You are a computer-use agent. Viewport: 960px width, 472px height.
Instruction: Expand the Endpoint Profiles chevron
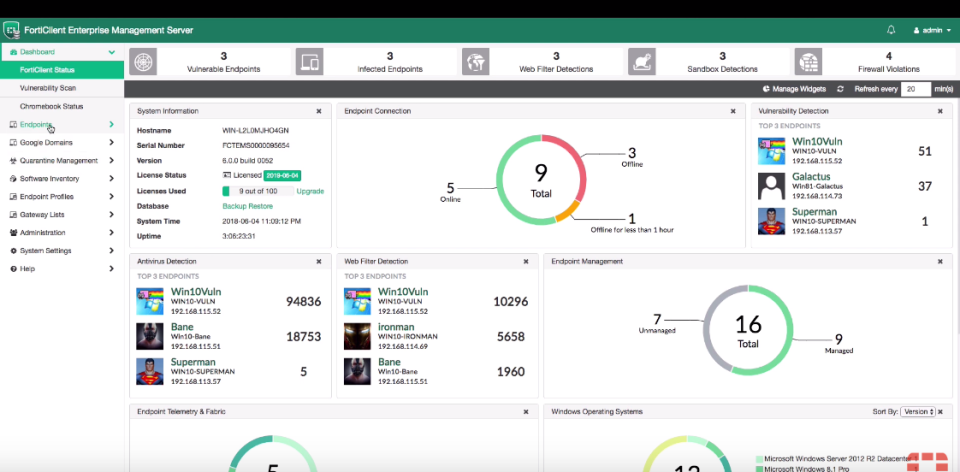click(111, 197)
